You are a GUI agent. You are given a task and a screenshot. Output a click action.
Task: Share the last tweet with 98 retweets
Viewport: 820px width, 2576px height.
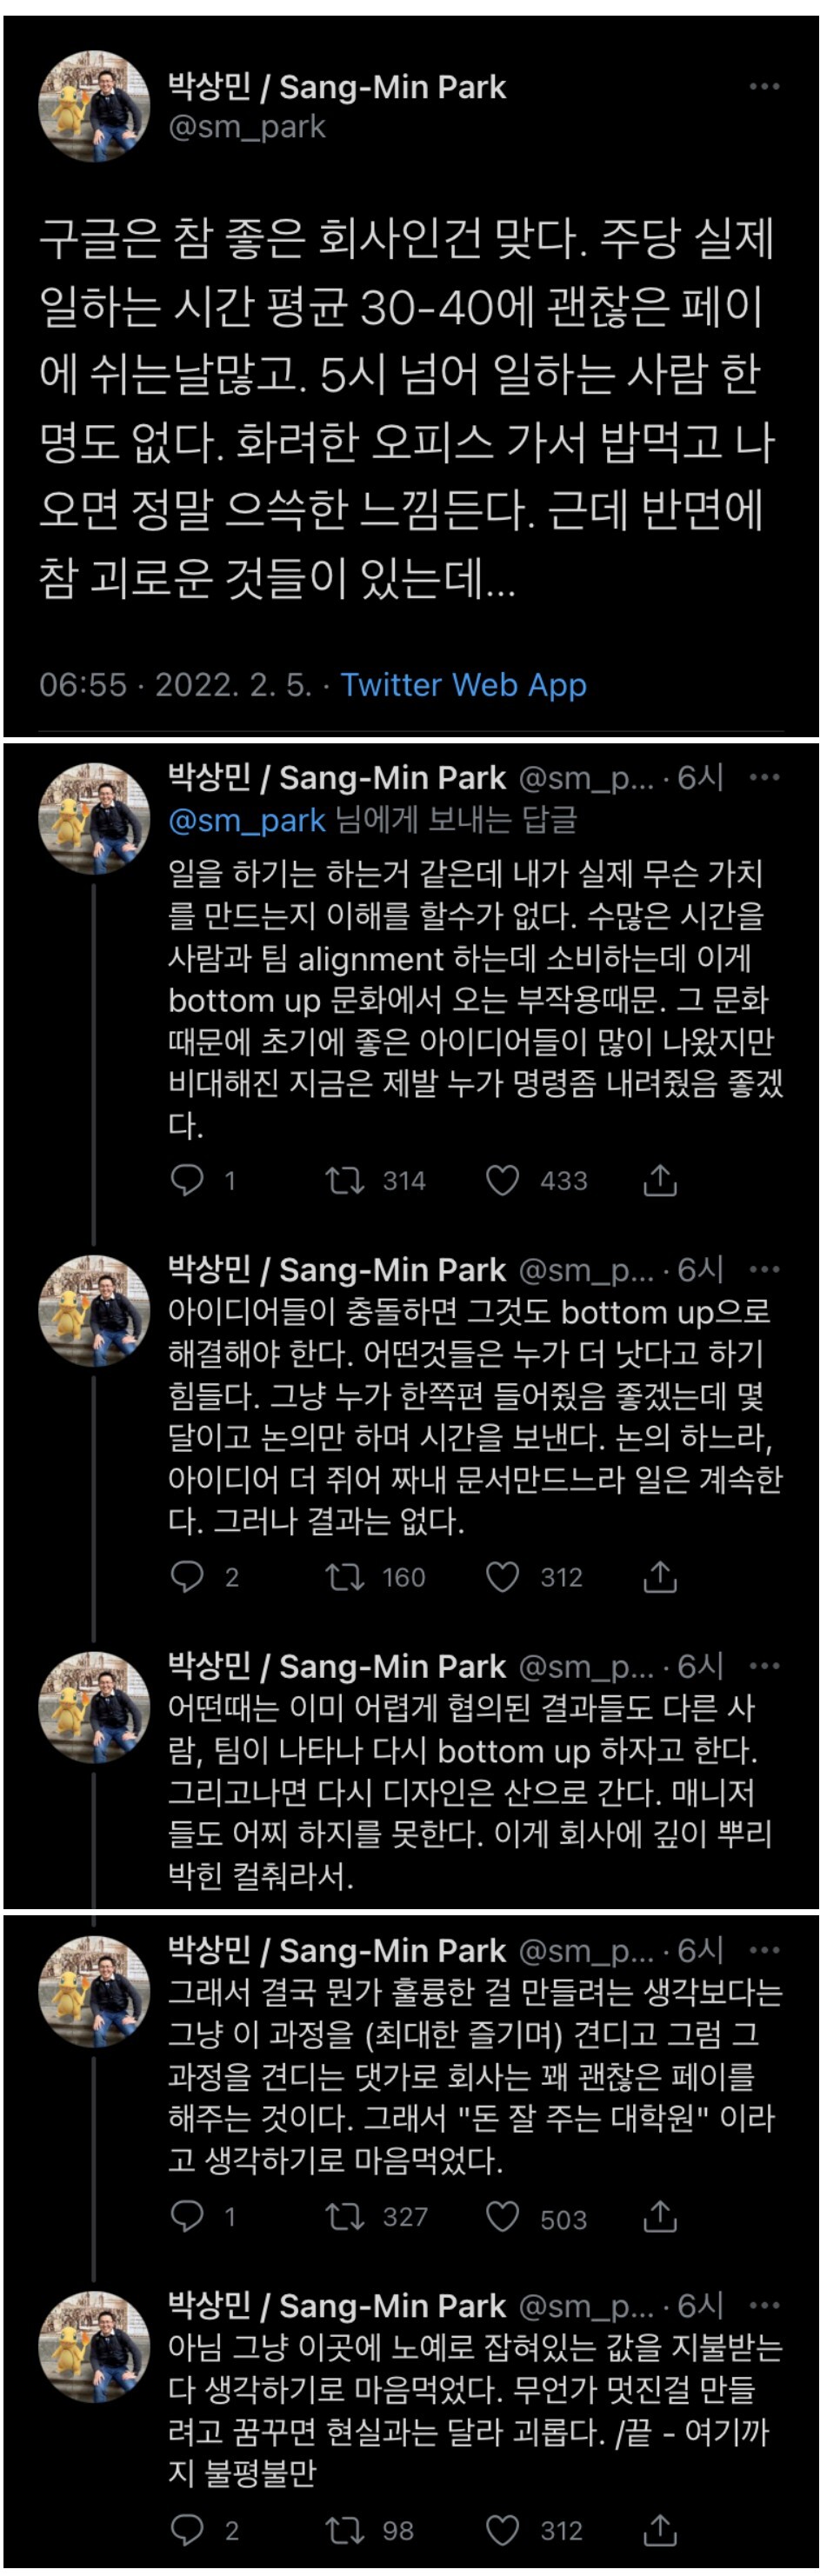point(660,2530)
